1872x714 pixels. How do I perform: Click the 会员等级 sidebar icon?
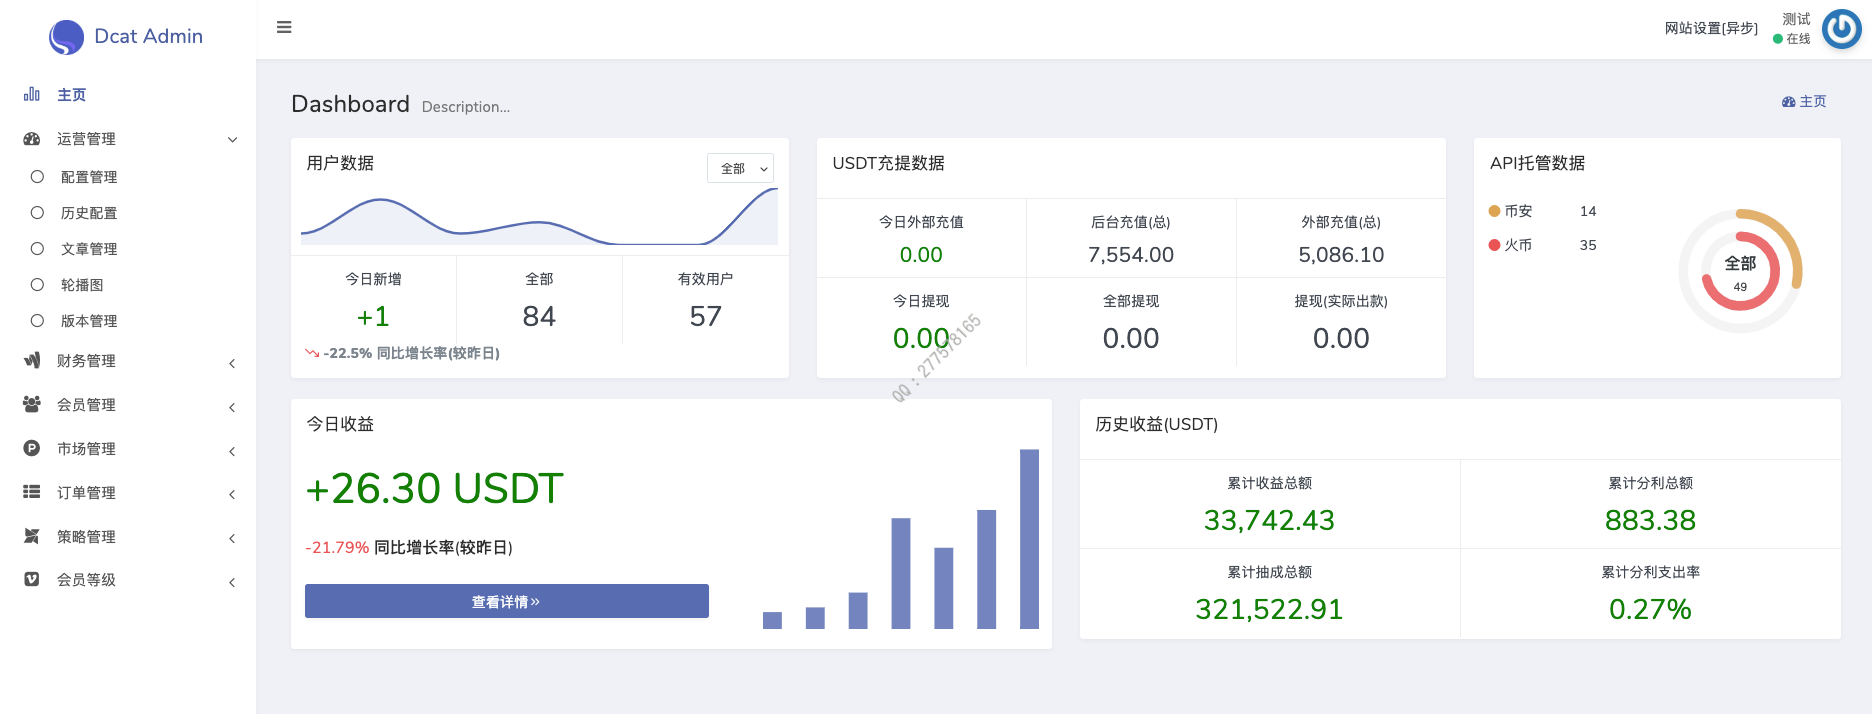(32, 579)
